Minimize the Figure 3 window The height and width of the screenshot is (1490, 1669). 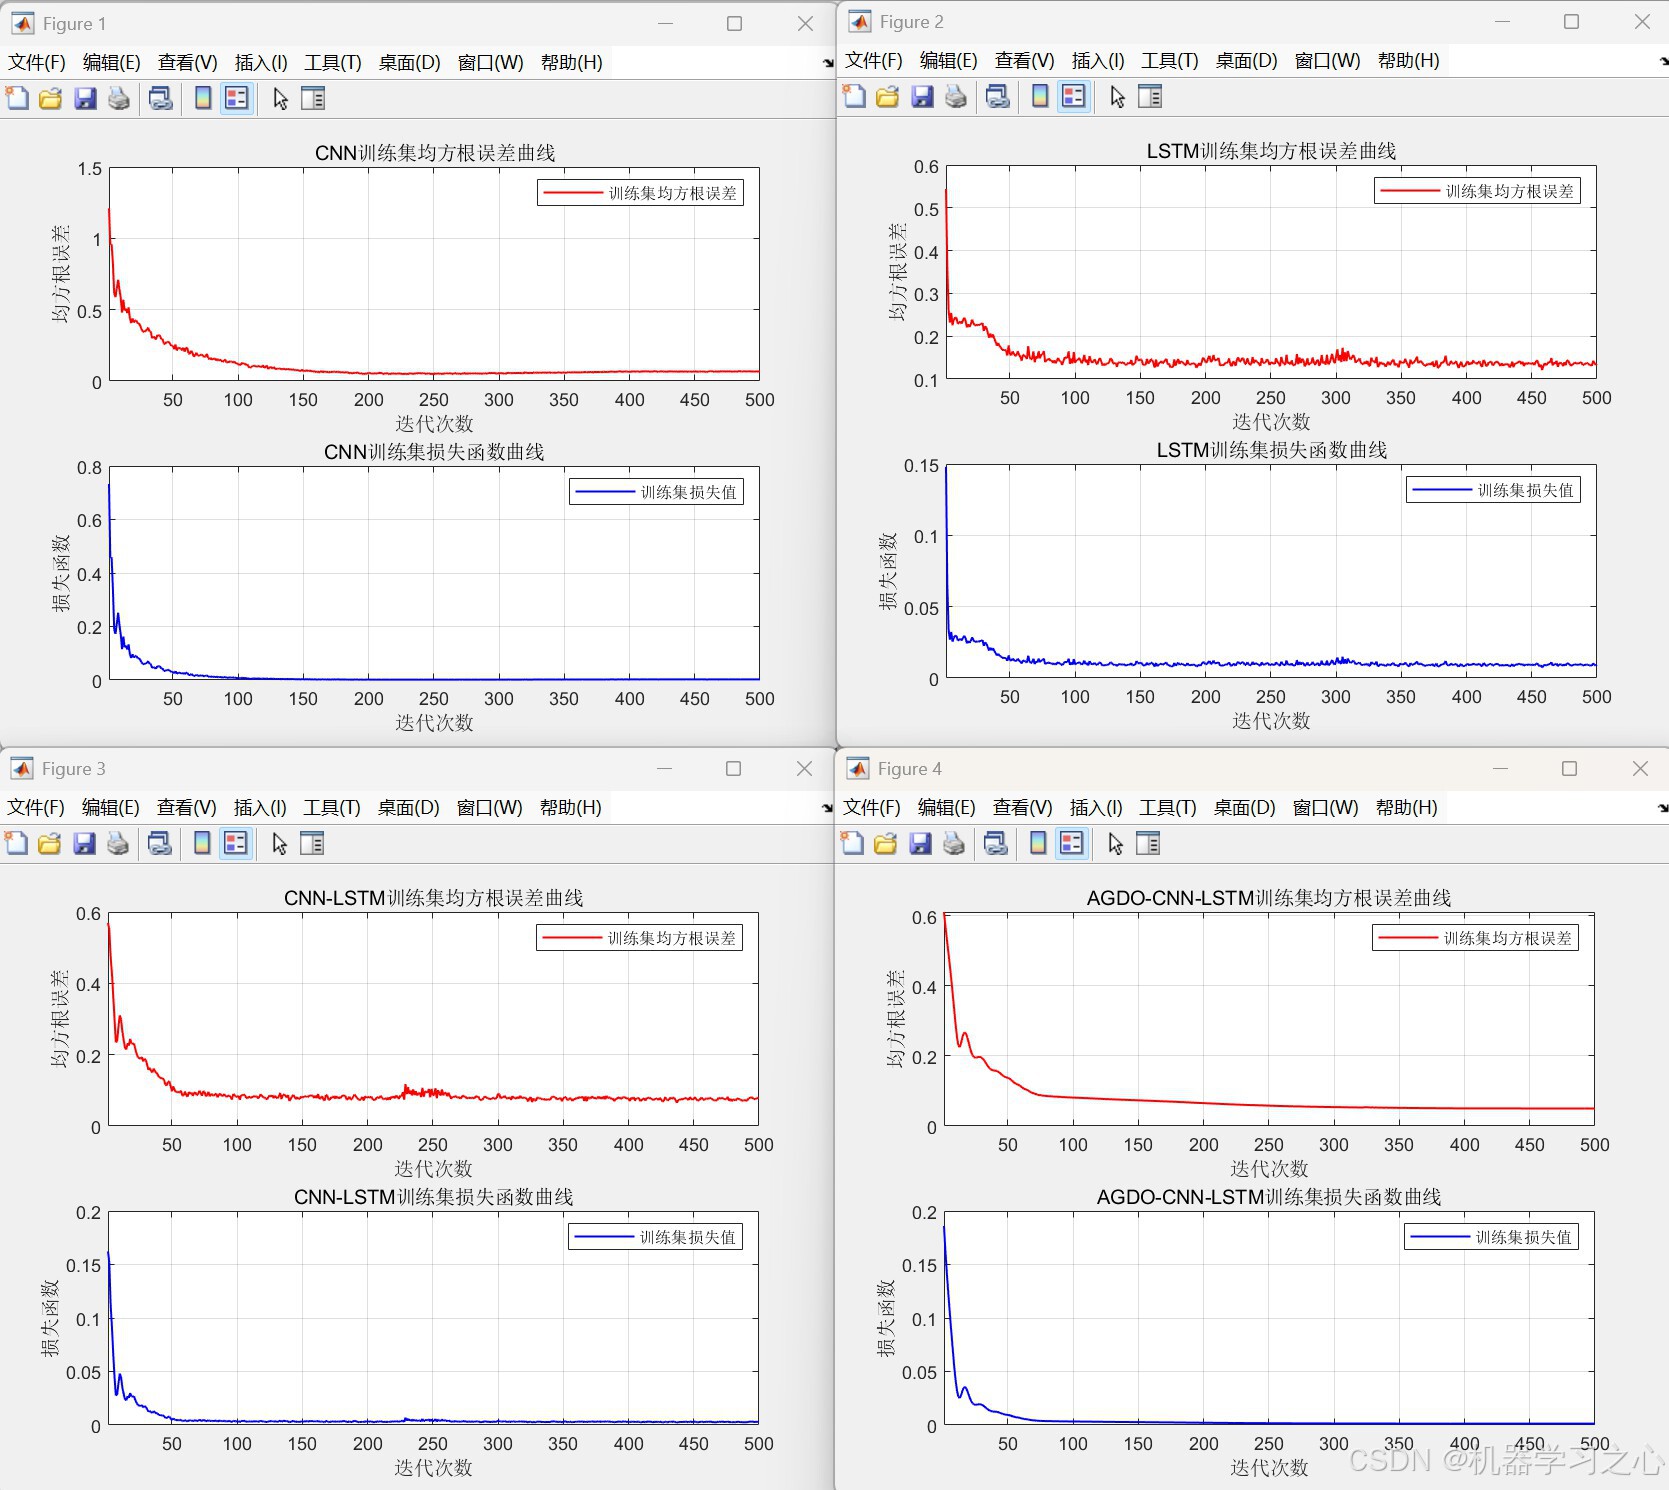(x=665, y=768)
